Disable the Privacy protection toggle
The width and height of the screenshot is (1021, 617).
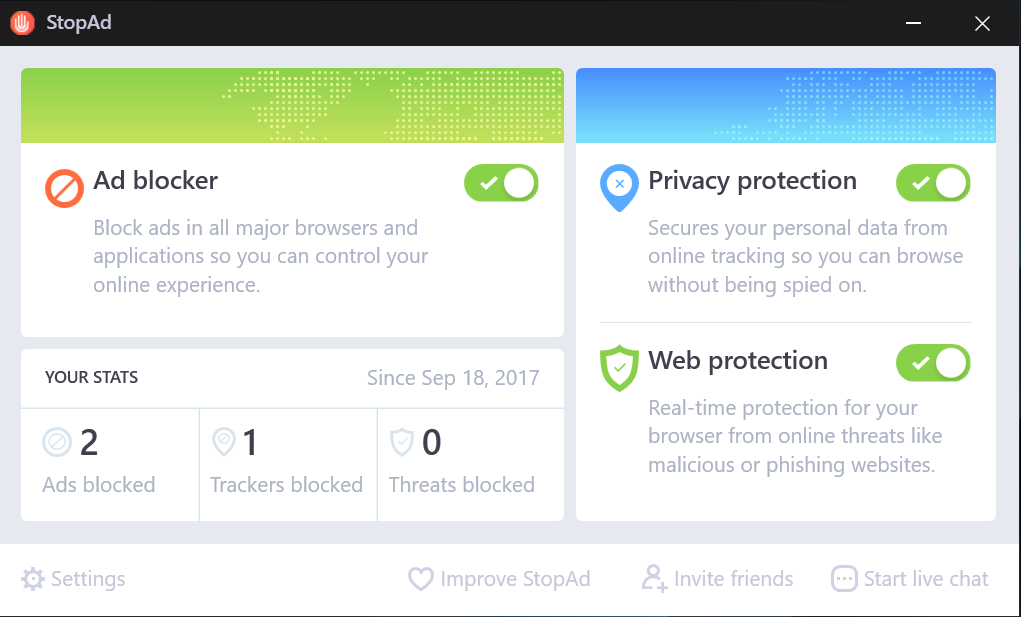click(x=933, y=183)
